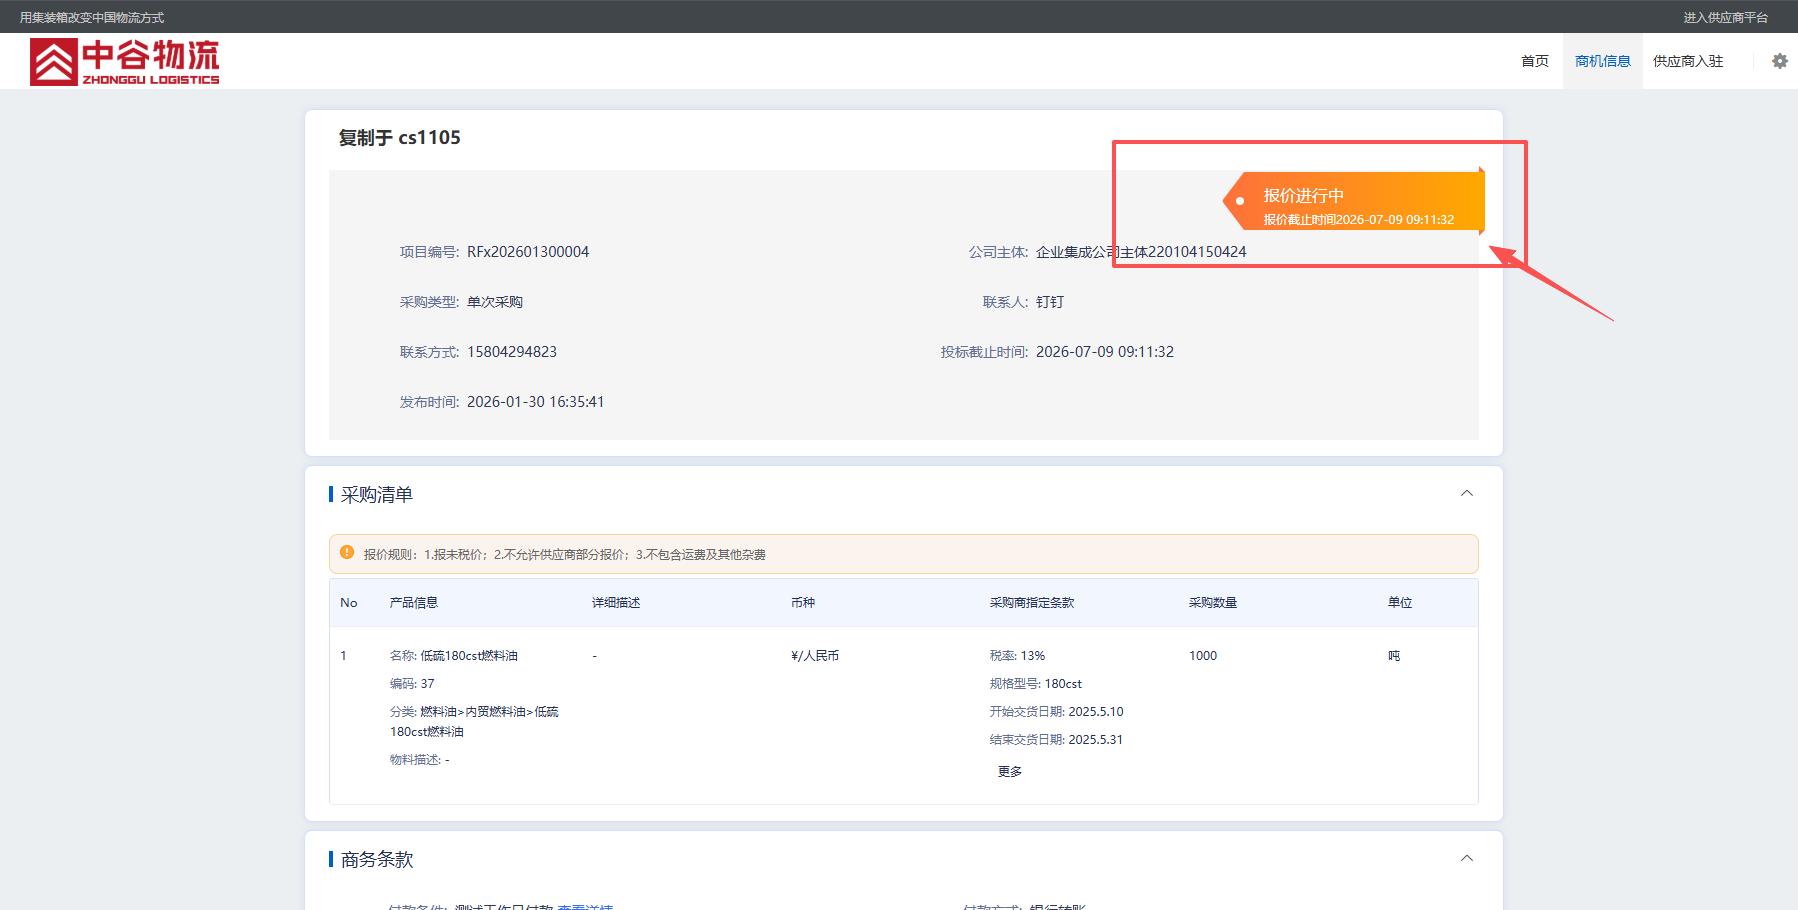This screenshot has height=910, width=1798.
Task: Open the 商机信息 navigation tab
Action: point(1603,61)
